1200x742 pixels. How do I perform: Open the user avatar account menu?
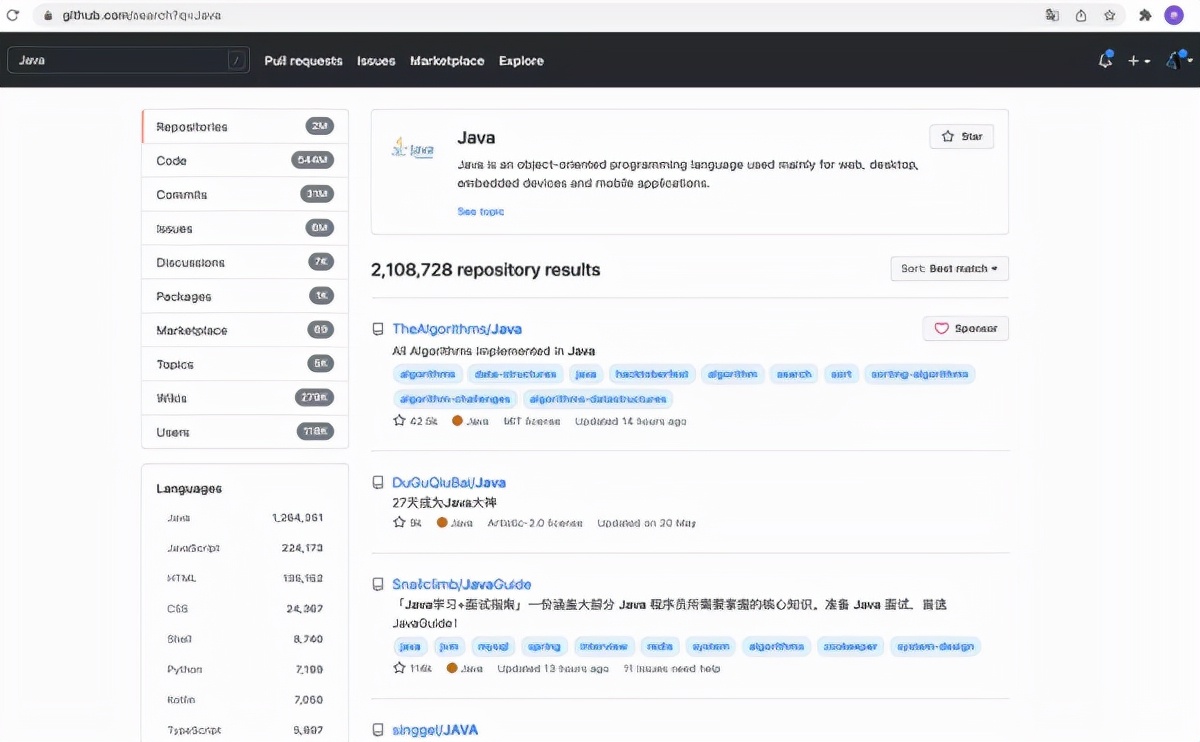tap(1178, 61)
